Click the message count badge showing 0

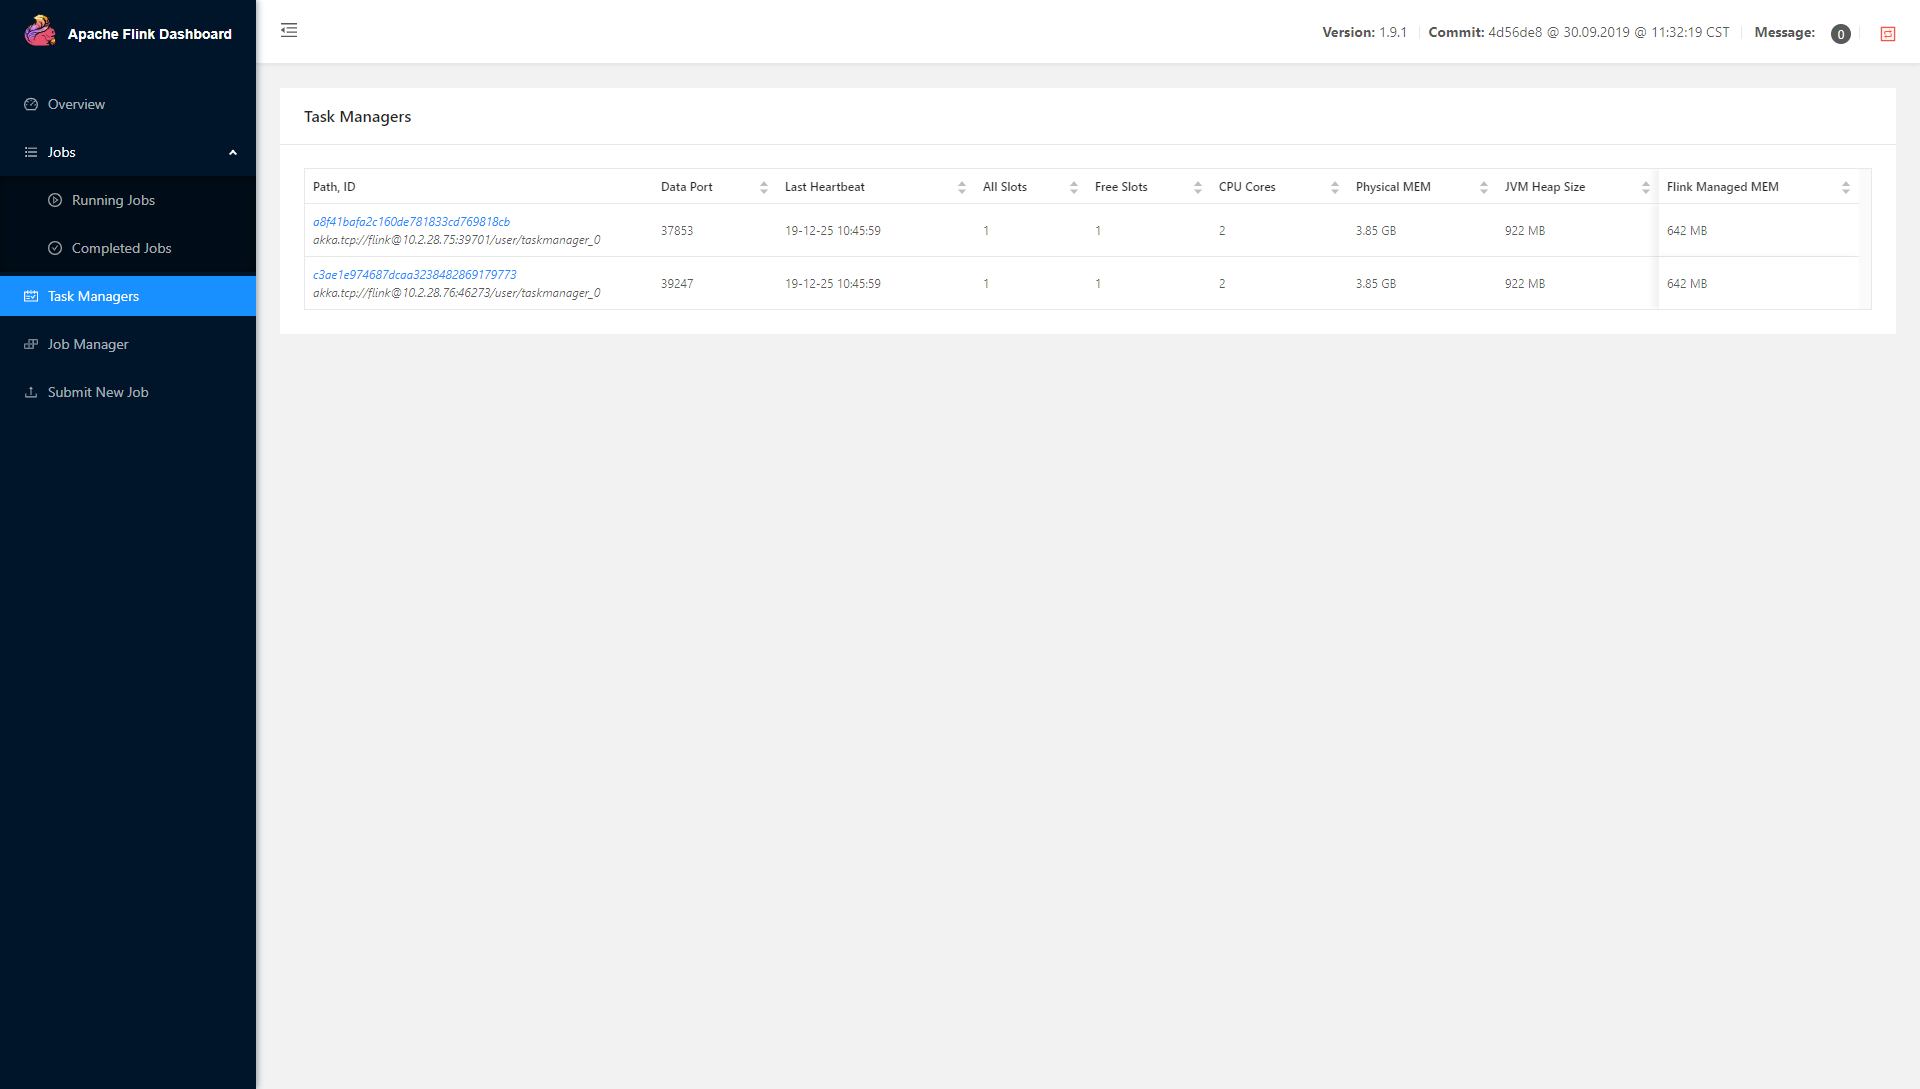(1840, 34)
